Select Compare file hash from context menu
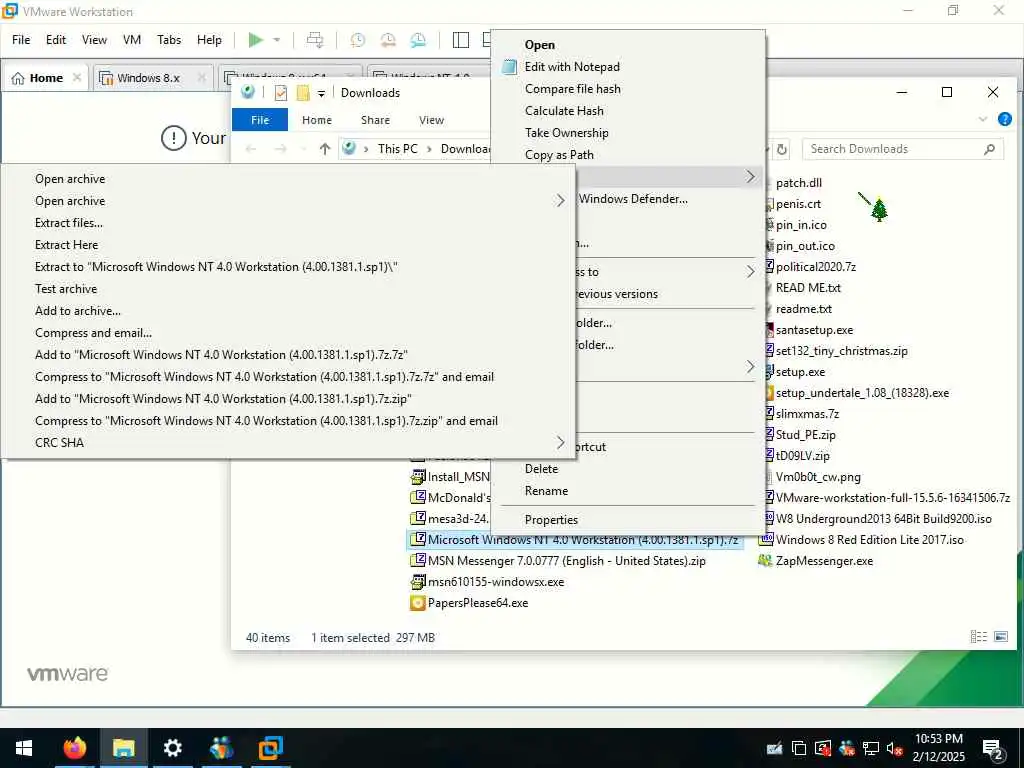 pyautogui.click(x=573, y=89)
